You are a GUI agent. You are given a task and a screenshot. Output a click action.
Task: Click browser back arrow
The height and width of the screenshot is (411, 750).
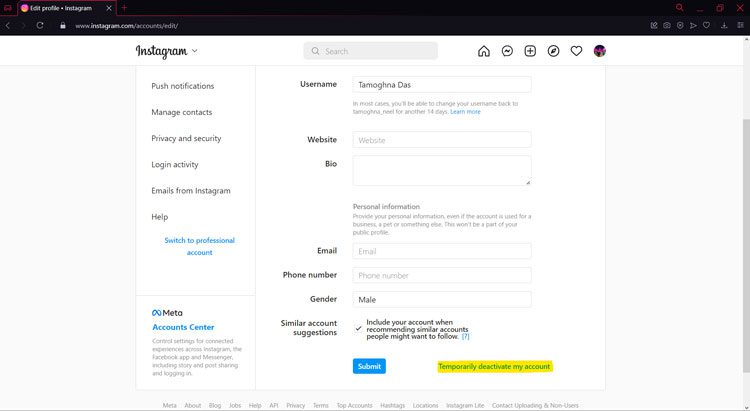click(8, 25)
